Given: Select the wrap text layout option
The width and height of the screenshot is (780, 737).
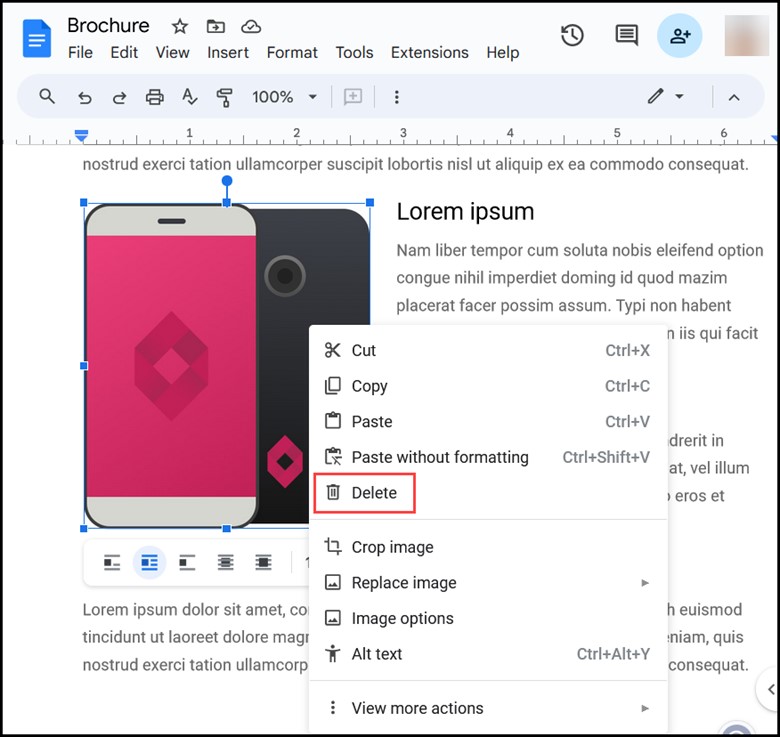Looking at the screenshot, I should [x=149, y=562].
